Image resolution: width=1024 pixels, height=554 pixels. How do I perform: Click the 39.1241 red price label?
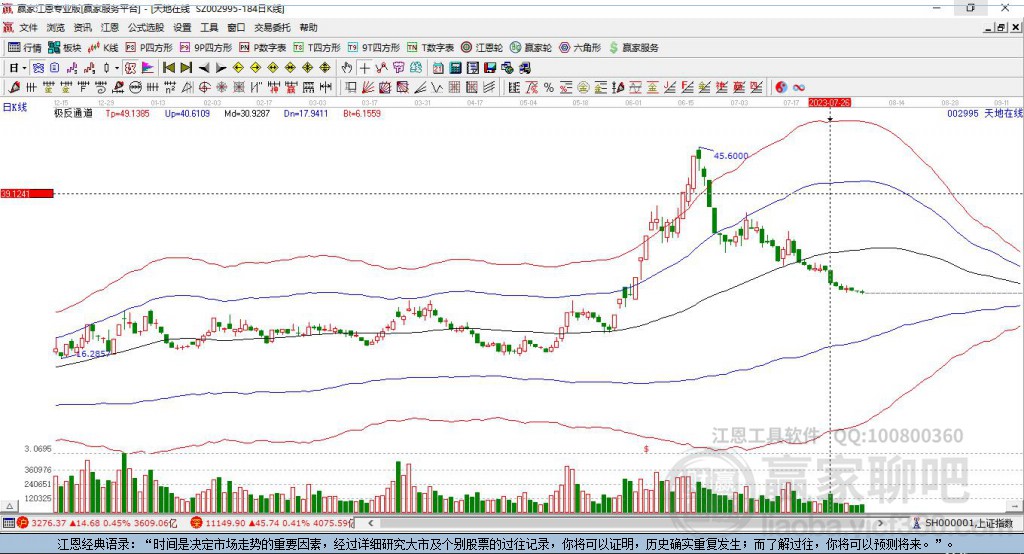point(27,193)
